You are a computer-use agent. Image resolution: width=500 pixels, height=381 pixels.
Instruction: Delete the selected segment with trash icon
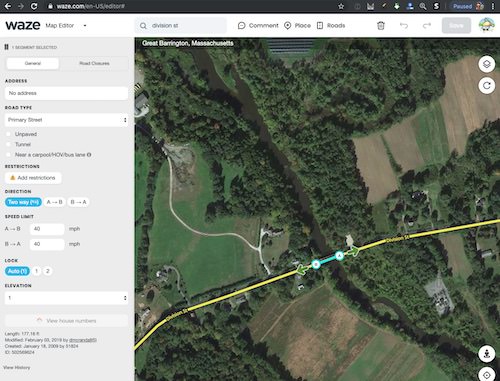(381, 26)
